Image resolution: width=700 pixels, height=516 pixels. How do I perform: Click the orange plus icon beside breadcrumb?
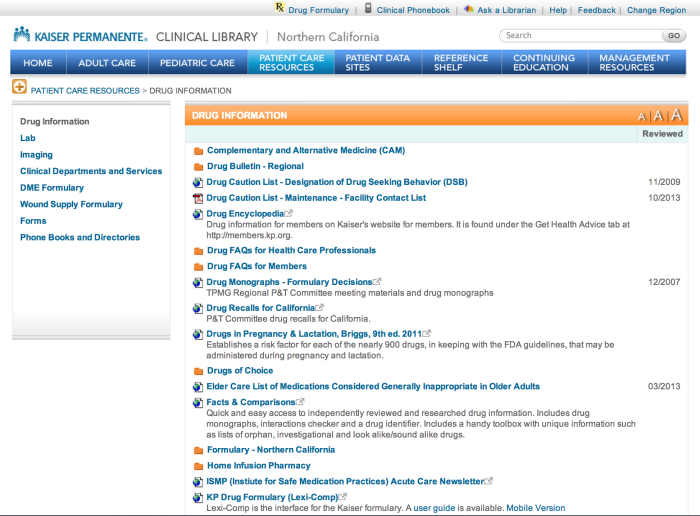coord(19,88)
